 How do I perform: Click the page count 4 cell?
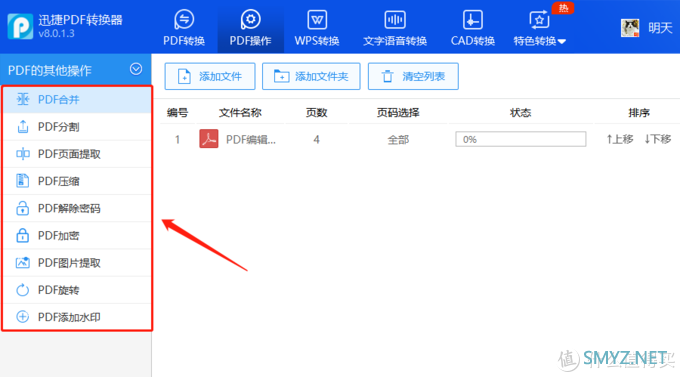click(x=317, y=140)
